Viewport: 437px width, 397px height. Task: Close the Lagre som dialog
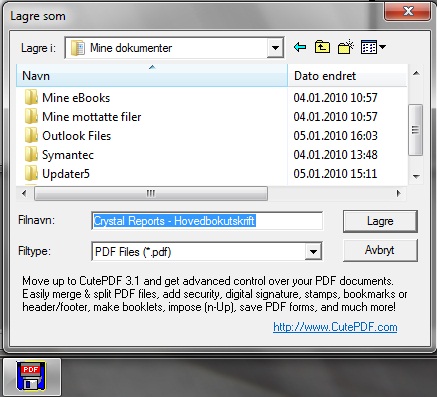pyautogui.click(x=407, y=12)
